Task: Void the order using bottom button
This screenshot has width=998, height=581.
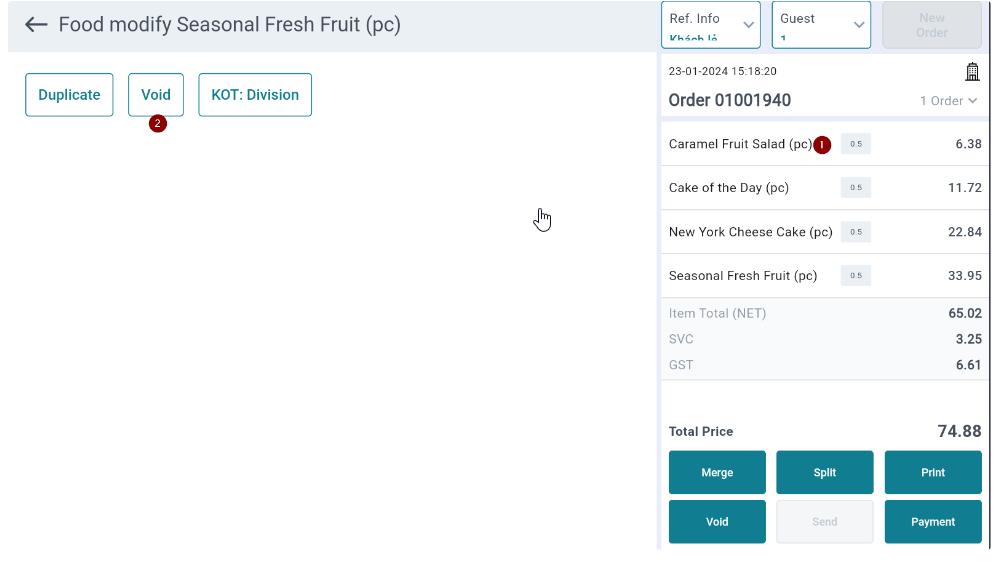Action: 717,522
